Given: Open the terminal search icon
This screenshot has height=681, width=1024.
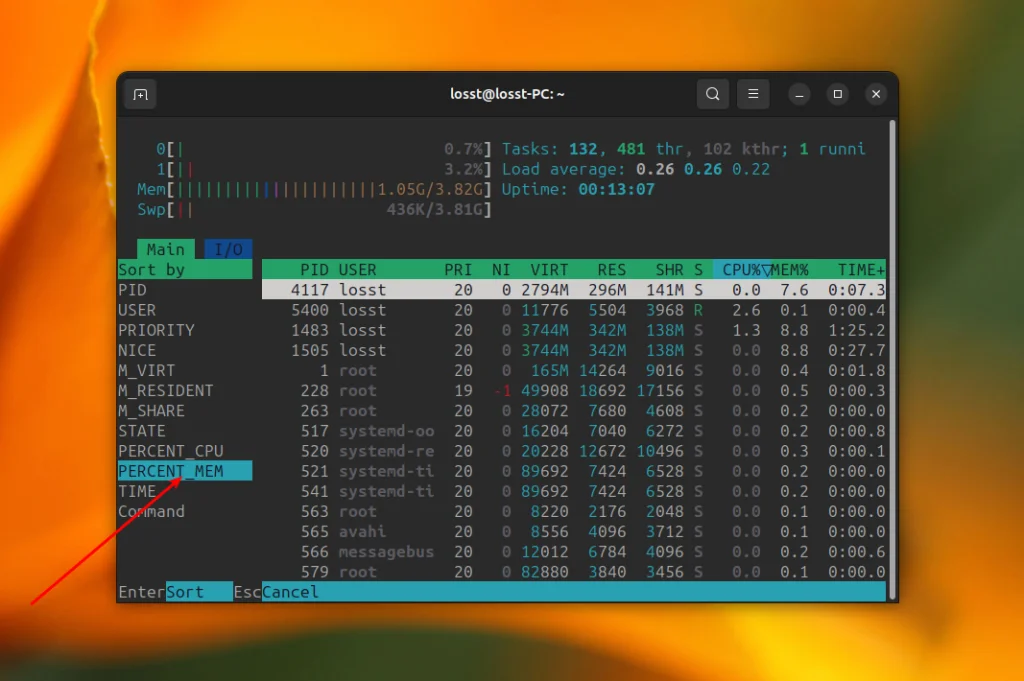Looking at the screenshot, I should 712,95.
